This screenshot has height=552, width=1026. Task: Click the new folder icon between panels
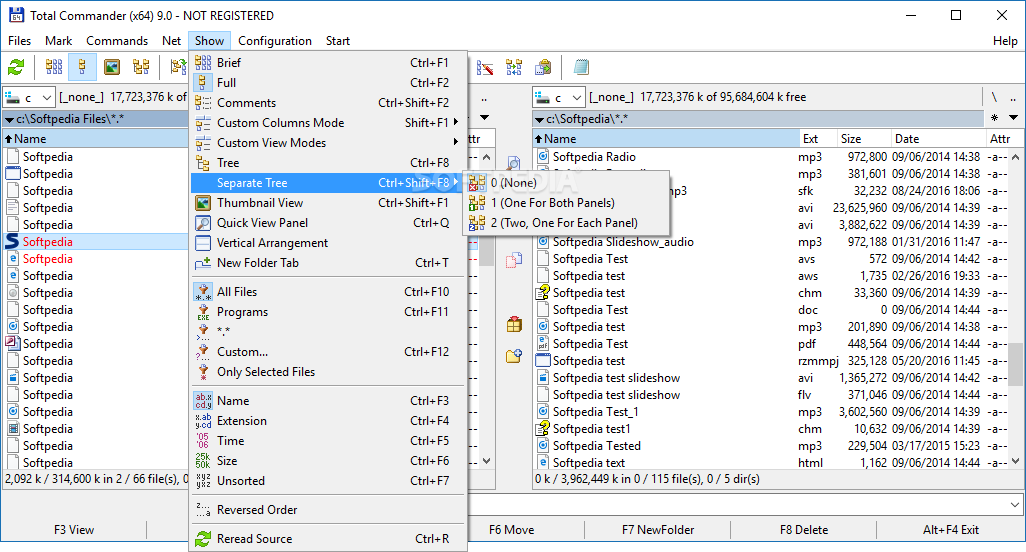point(514,356)
